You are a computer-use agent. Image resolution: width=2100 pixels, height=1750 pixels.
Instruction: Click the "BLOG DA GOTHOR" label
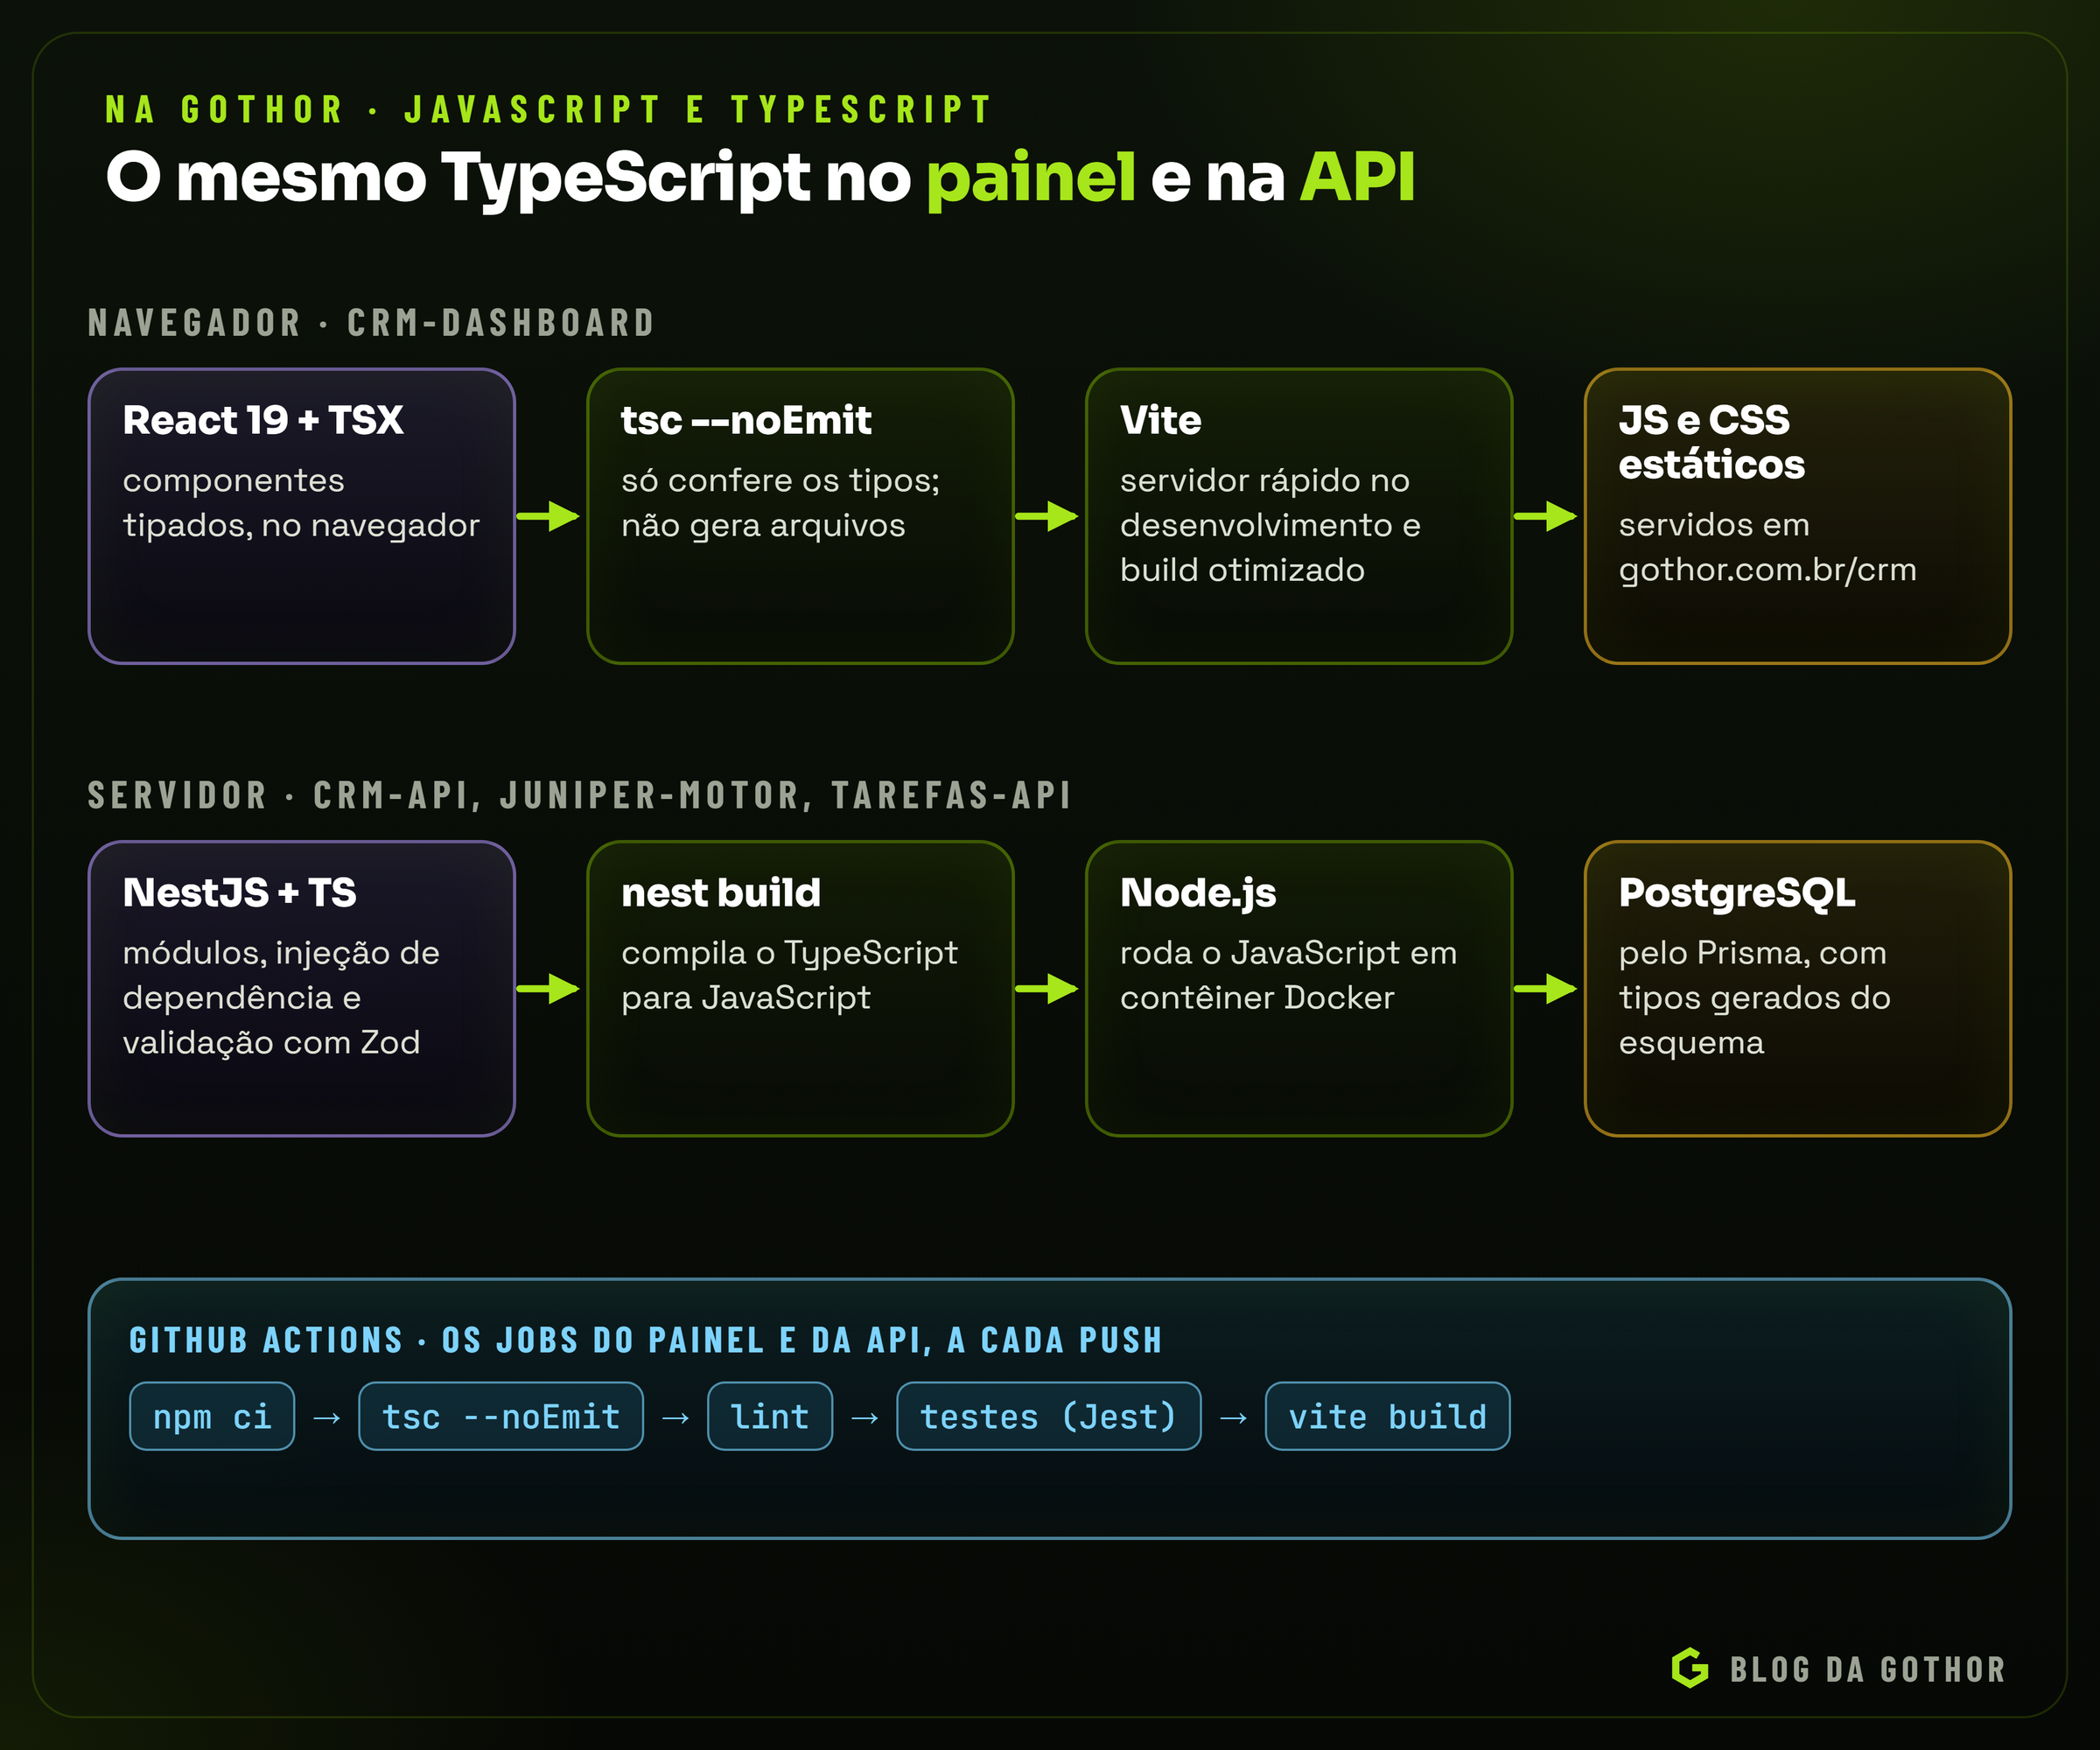(1868, 1669)
